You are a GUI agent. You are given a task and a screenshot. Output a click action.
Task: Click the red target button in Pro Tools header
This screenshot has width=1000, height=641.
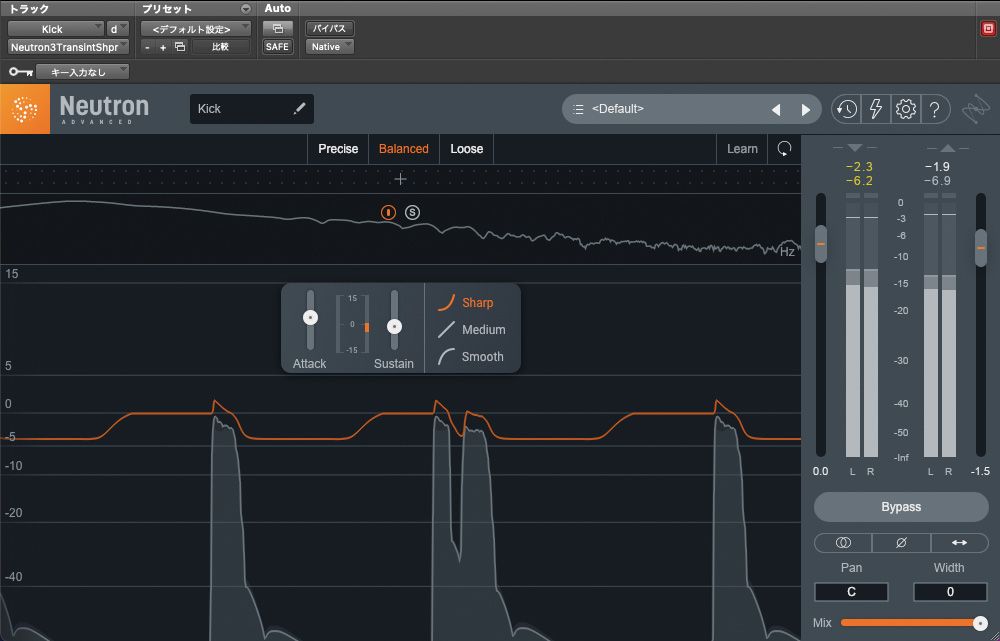[x=988, y=29]
